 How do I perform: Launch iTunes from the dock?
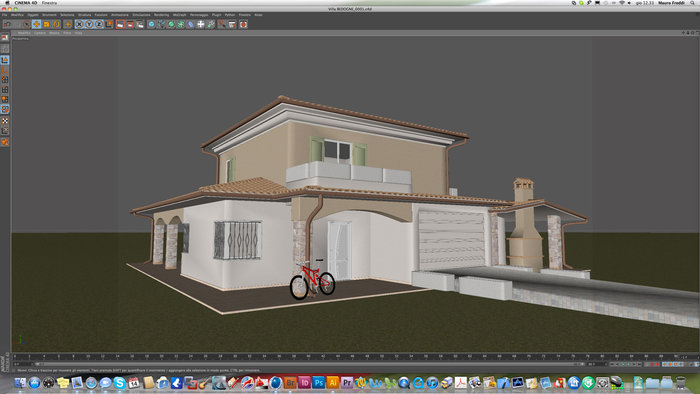(x=432, y=382)
